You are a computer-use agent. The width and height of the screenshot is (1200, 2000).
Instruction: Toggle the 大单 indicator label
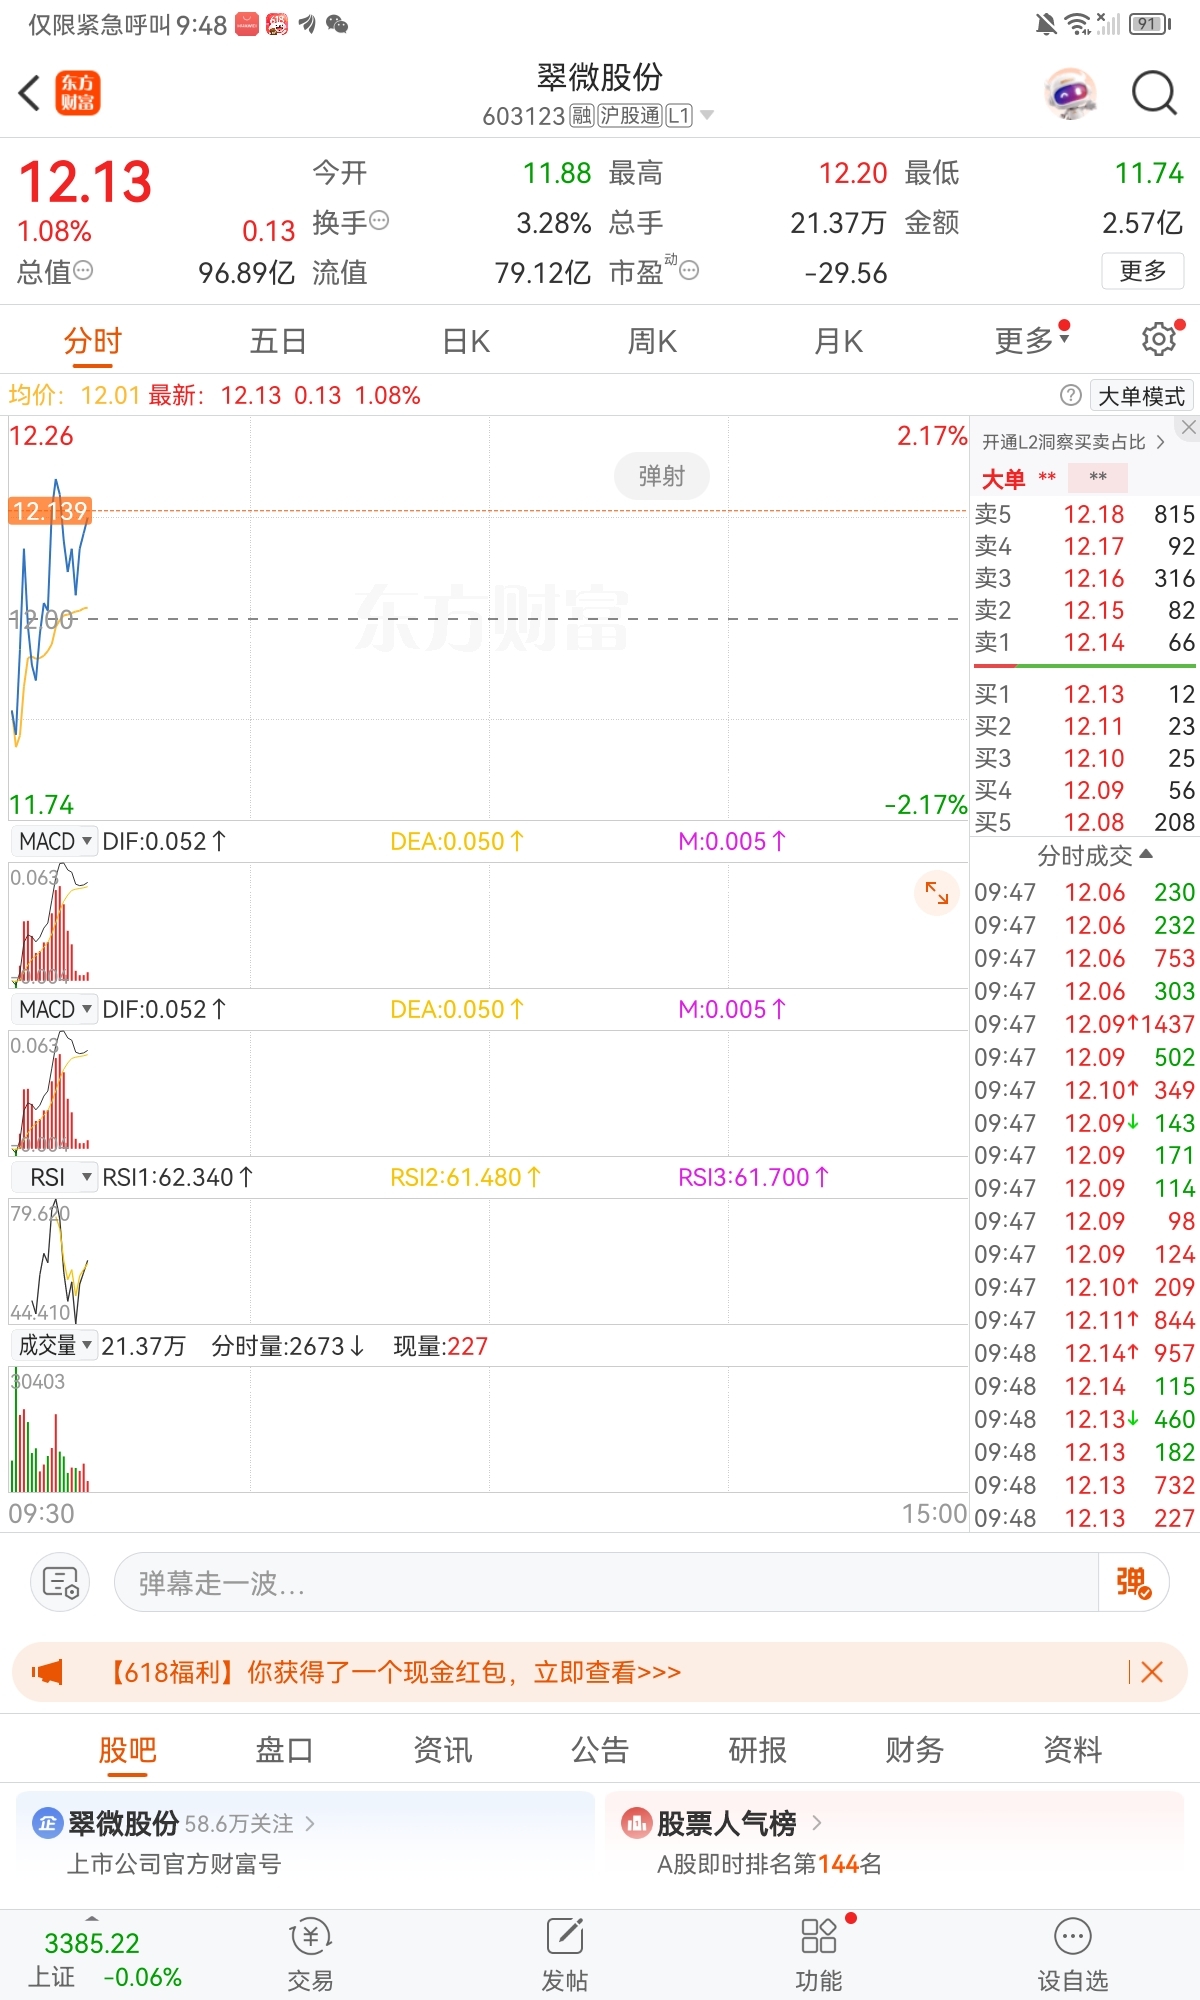1003,479
